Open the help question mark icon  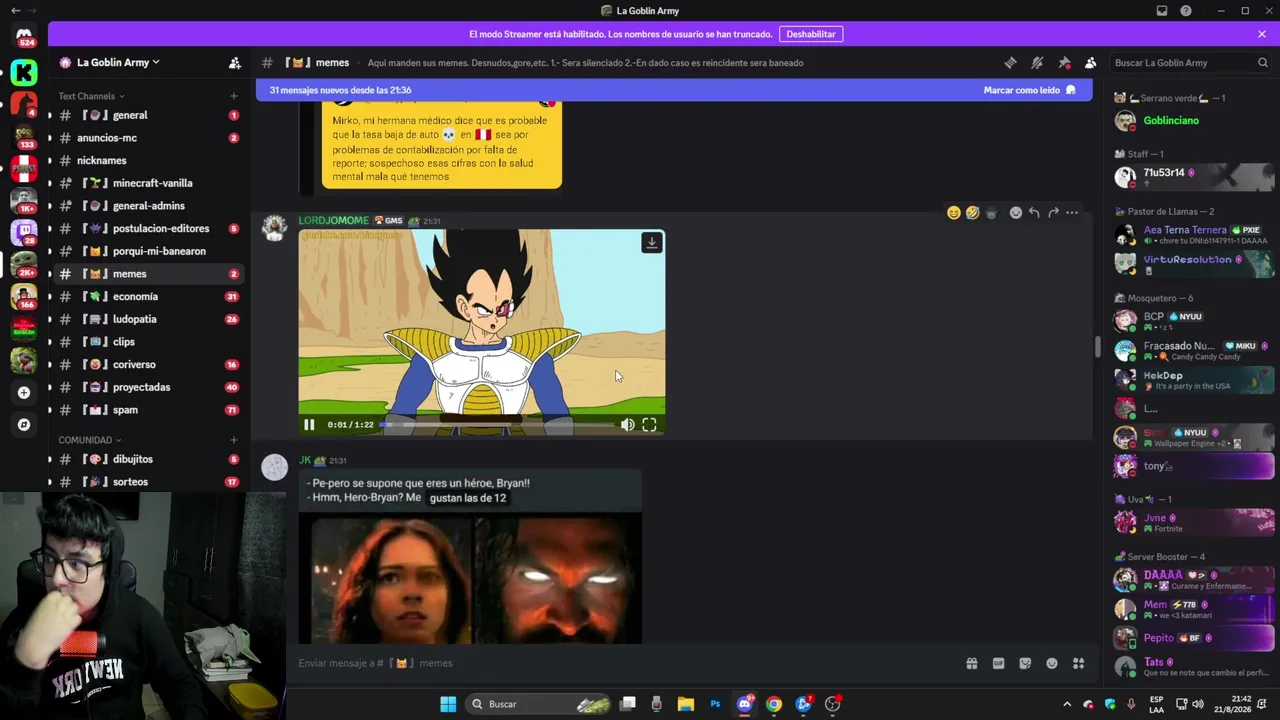(1186, 11)
